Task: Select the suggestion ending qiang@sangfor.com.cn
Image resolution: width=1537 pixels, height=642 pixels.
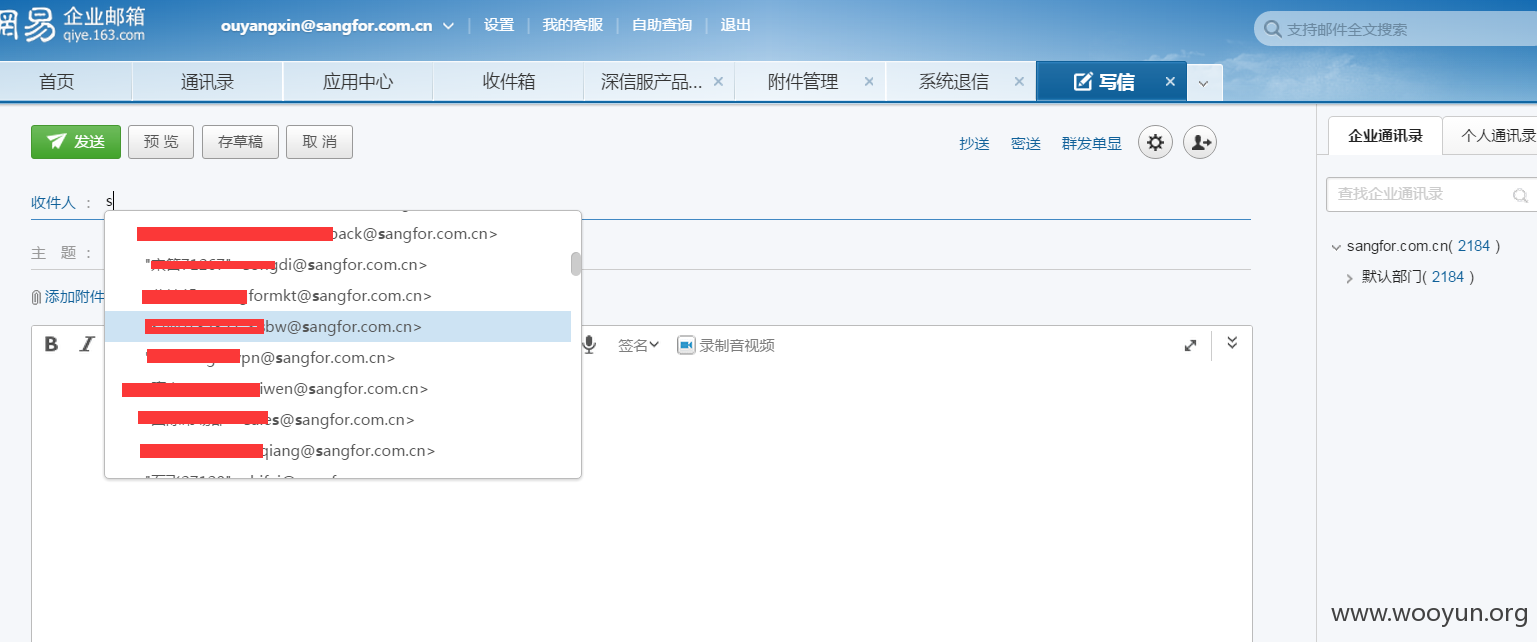Action: coord(338,451)
